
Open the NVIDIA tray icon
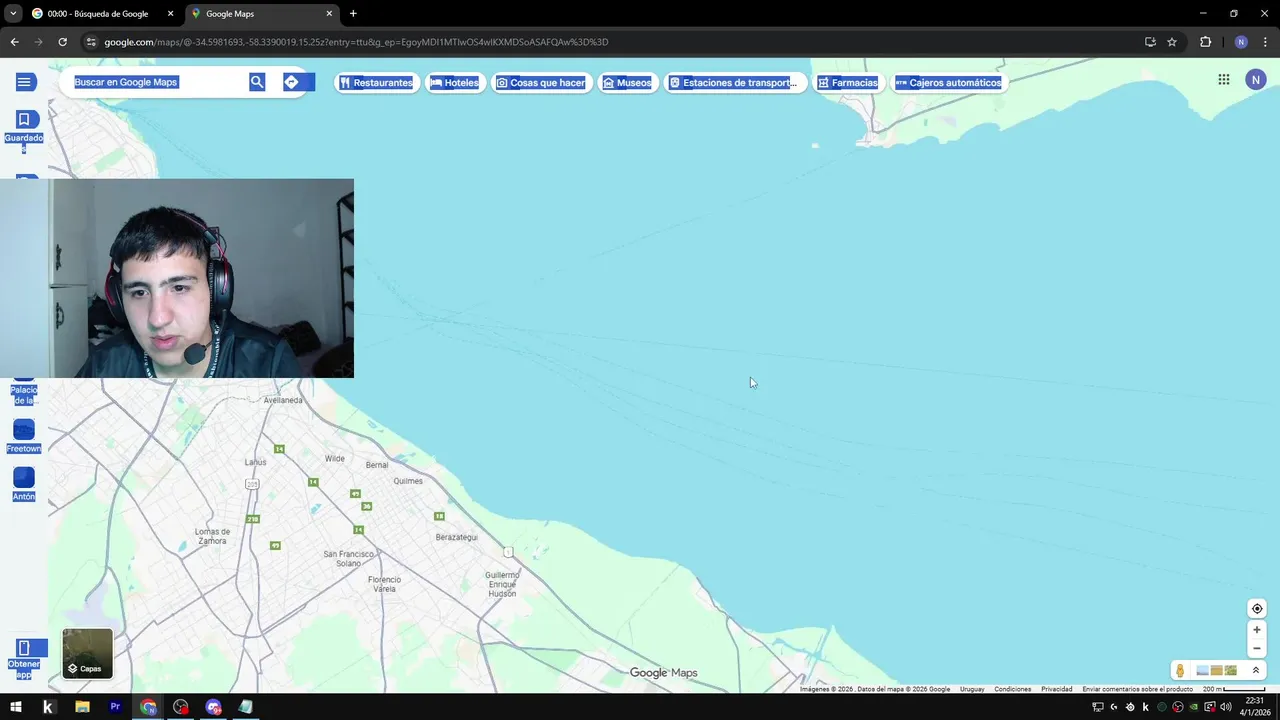point(1194,707)
